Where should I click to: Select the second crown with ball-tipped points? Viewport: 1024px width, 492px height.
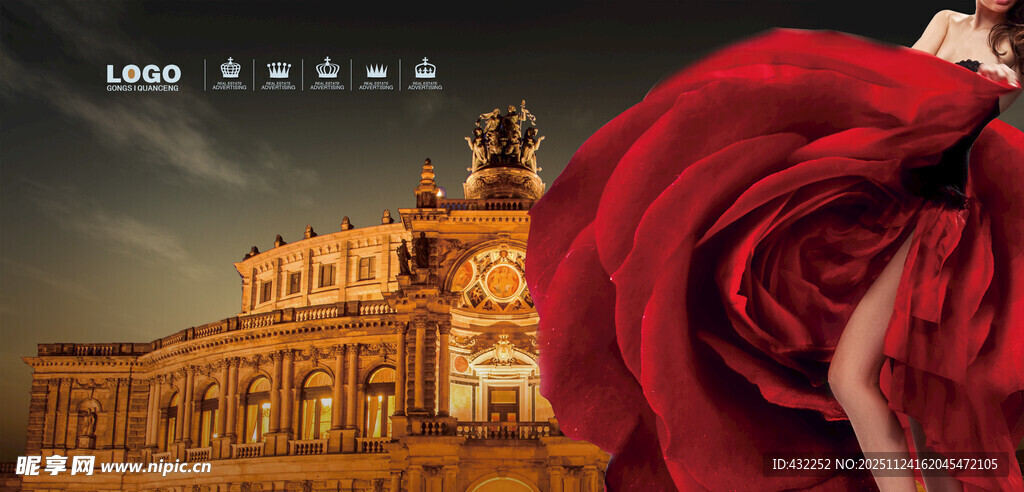(279, 69)
